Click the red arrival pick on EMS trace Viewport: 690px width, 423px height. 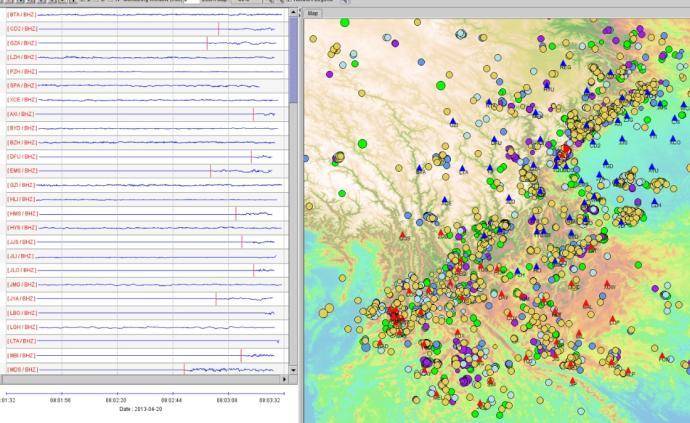pos(210,171)
